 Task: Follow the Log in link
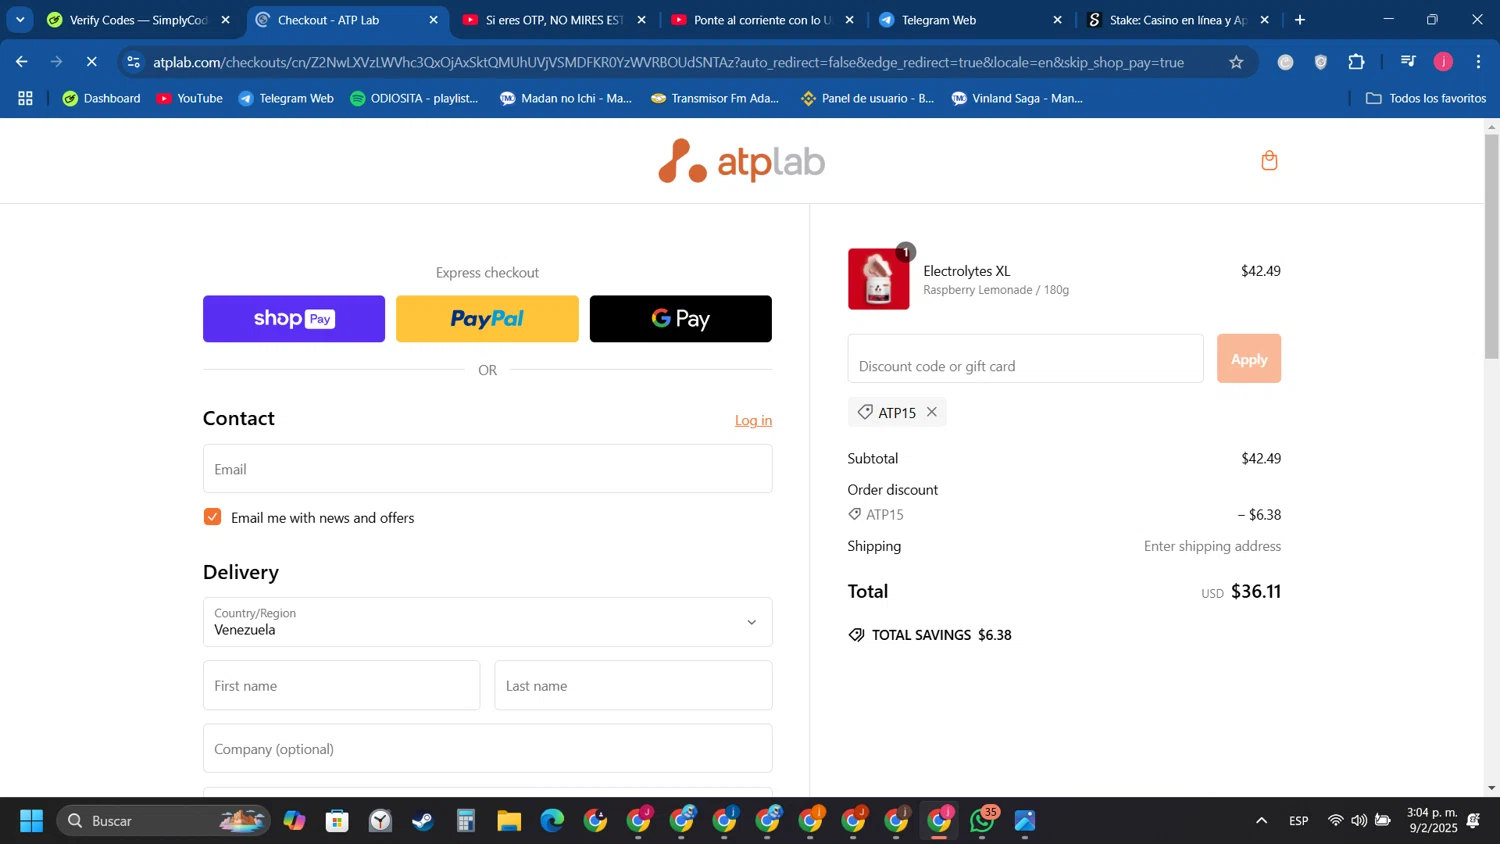coord(753,420)
